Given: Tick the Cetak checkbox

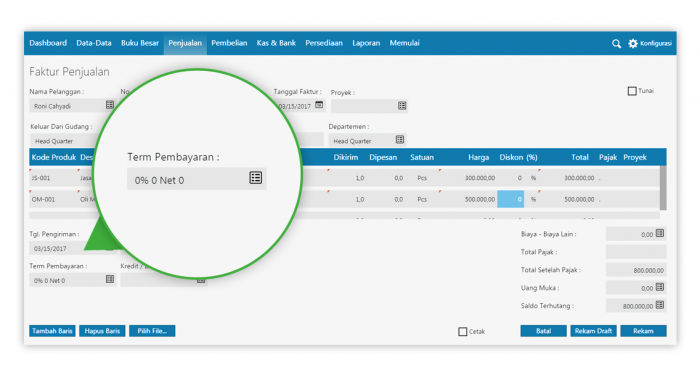Looking at the screenshot, I should (463, 332).
